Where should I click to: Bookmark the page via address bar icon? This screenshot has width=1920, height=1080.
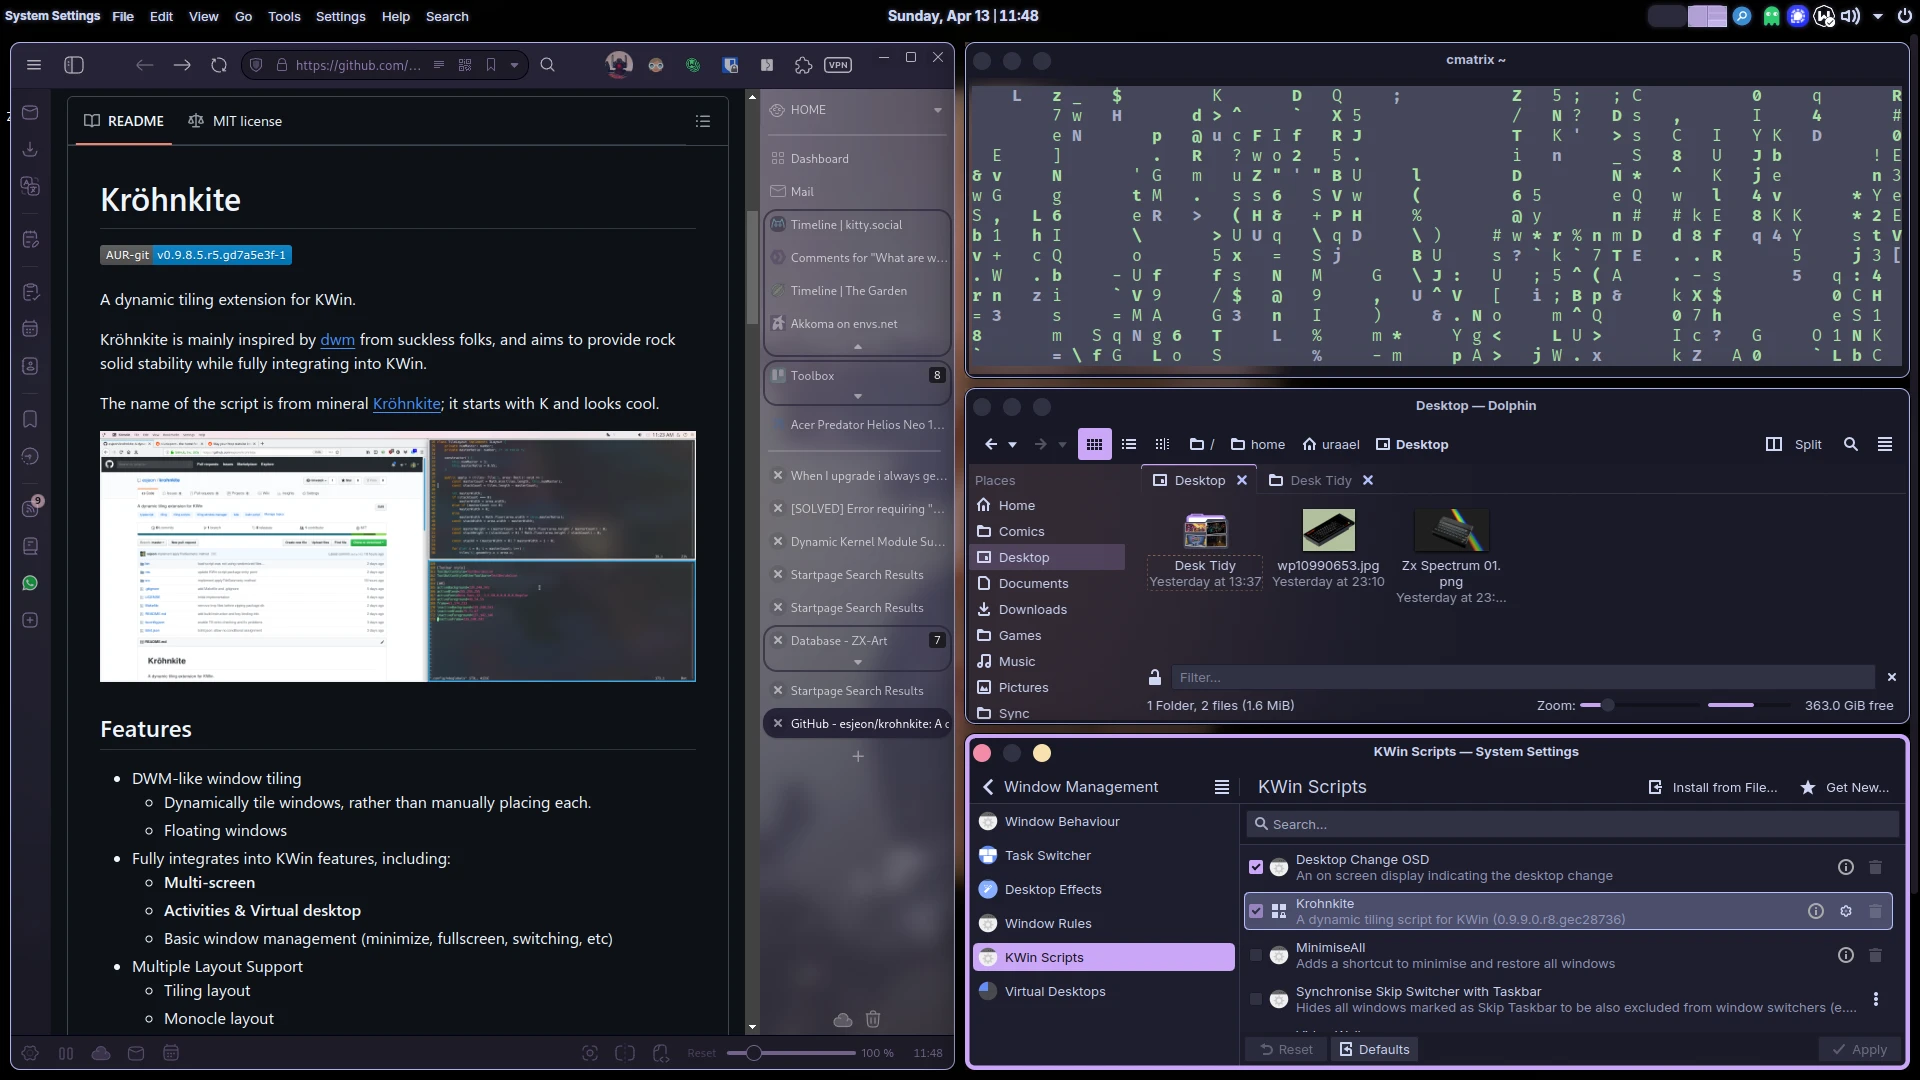pos(491,65)
